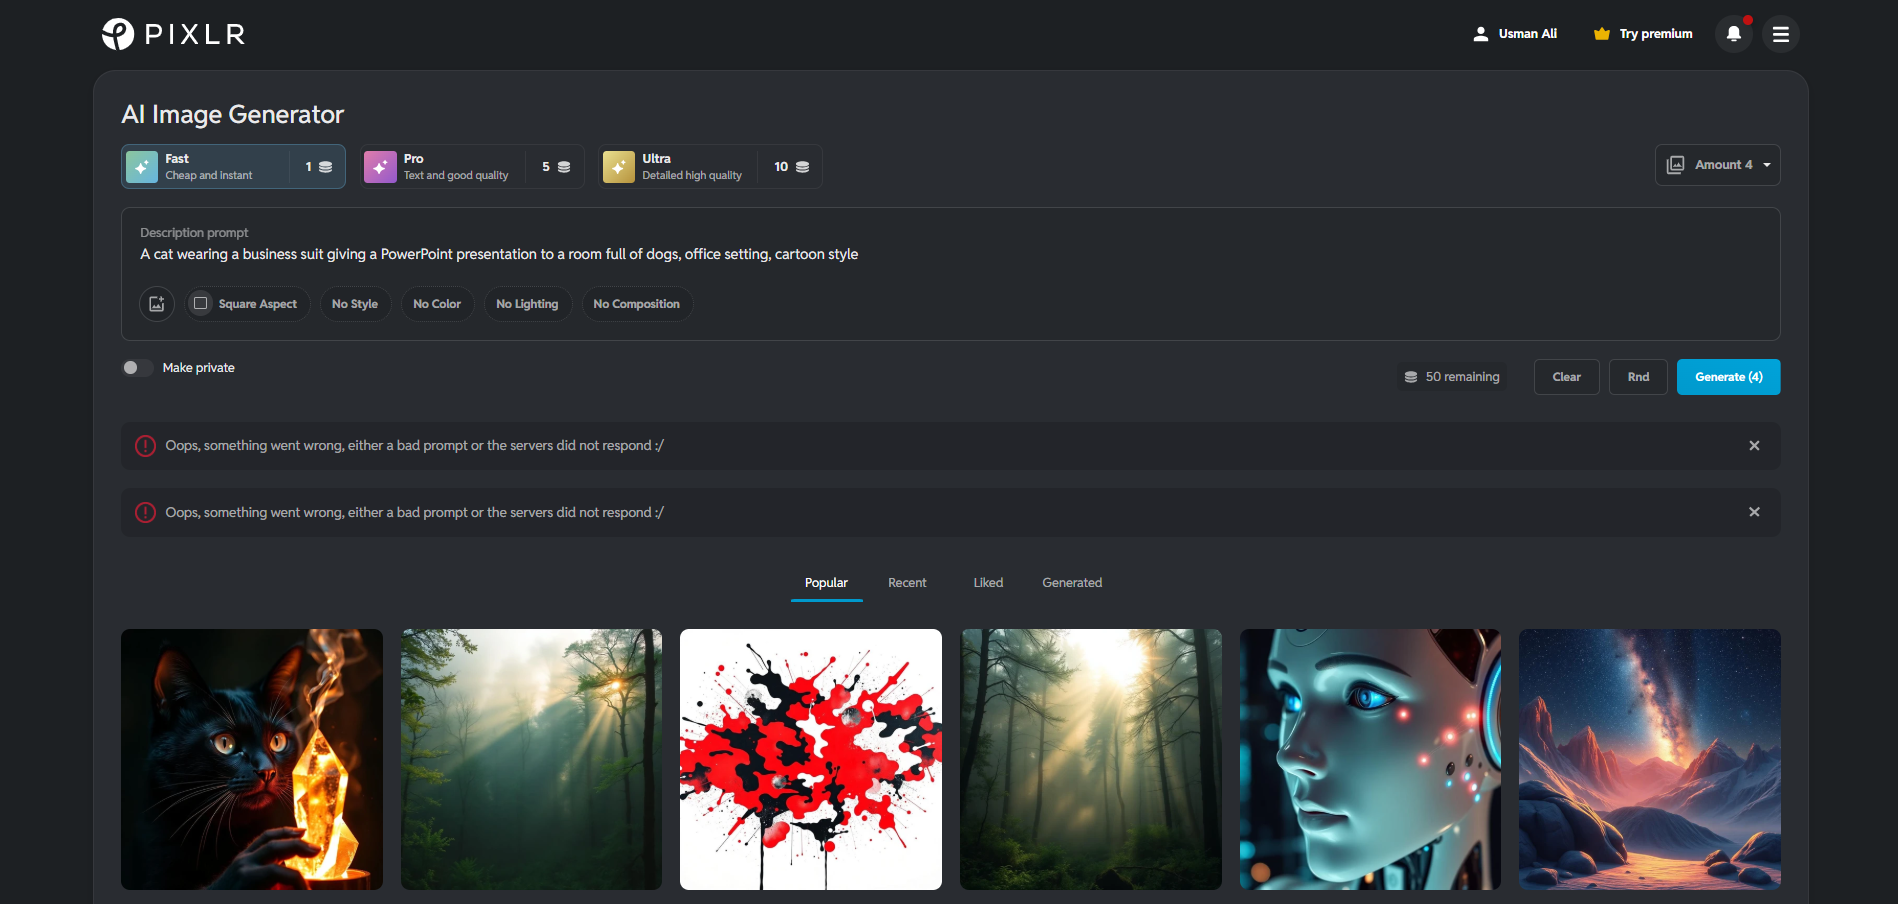Click the Pixlr logo

[172, 33]
